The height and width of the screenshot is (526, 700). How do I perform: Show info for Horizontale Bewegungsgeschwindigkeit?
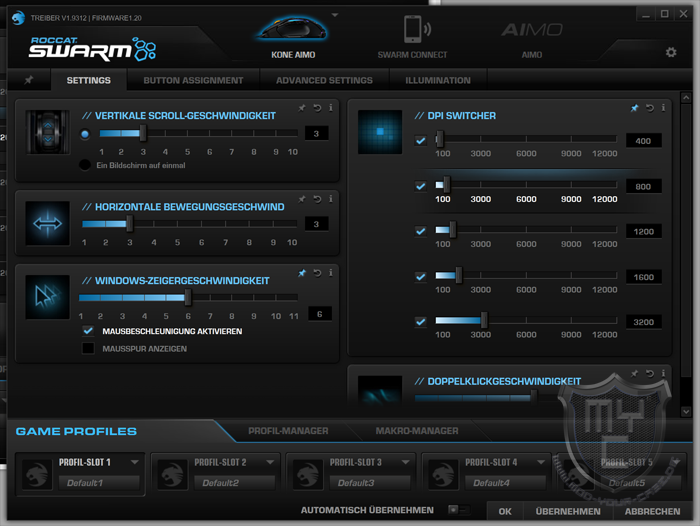(x=331, y=199)
